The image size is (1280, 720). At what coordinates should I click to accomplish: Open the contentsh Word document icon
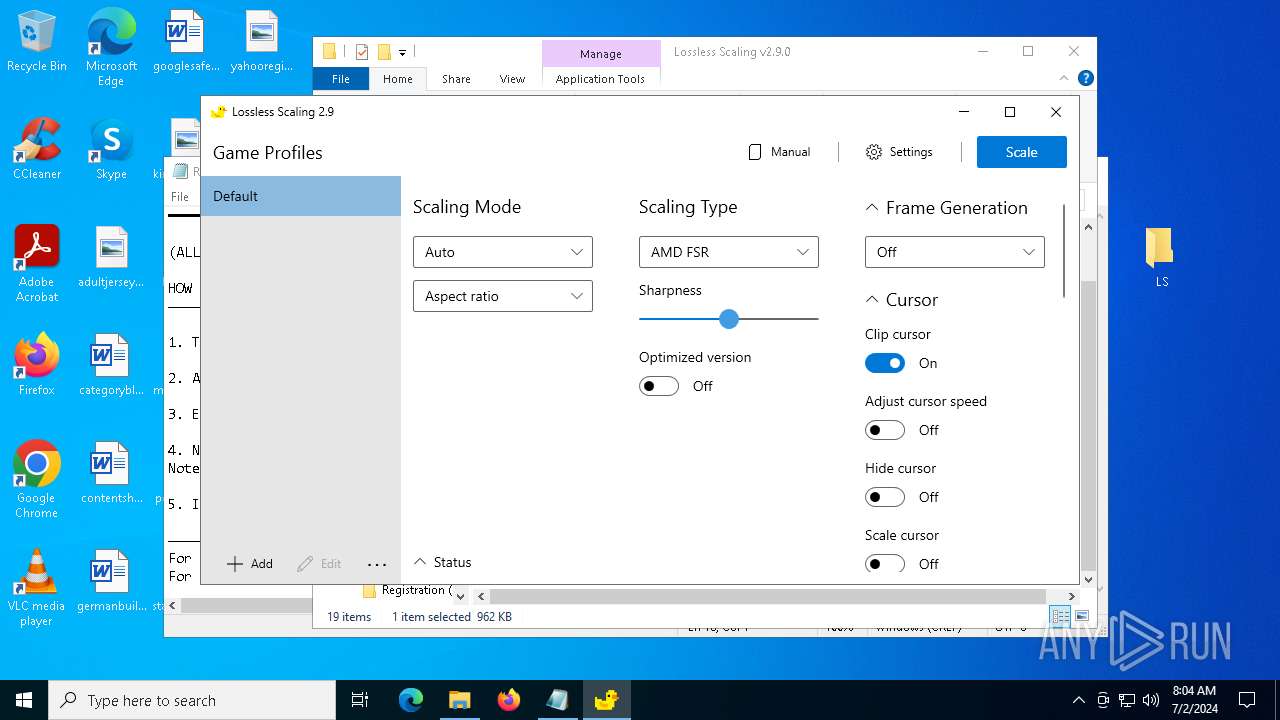(x=111, y=474)
